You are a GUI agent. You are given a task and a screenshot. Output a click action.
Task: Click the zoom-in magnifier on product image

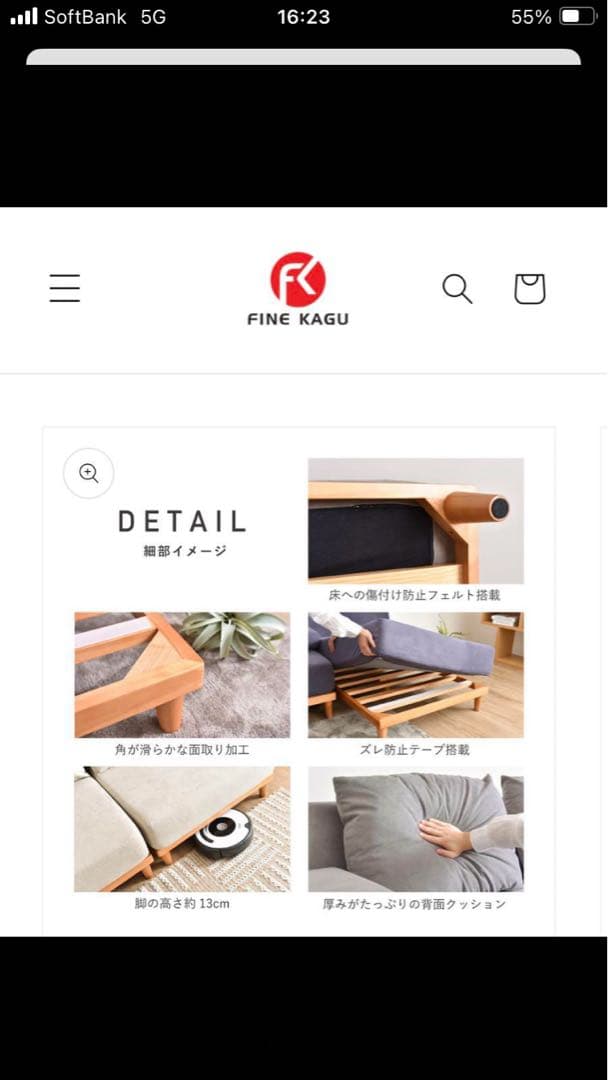pyautogui.click(x=89, y=473)
